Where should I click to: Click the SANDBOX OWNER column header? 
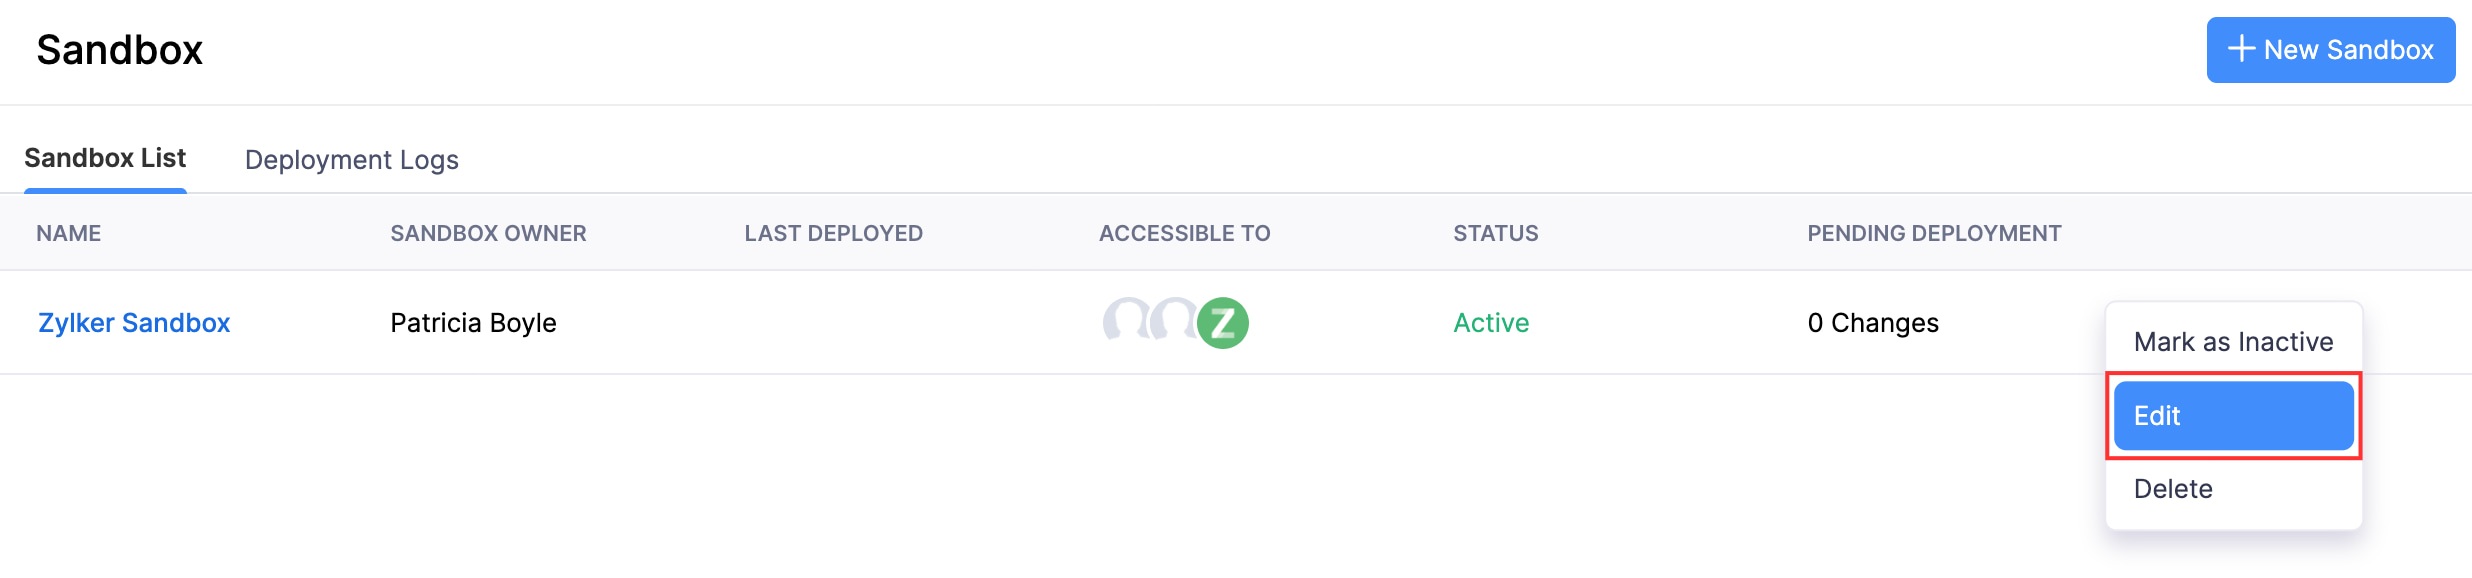488,233
